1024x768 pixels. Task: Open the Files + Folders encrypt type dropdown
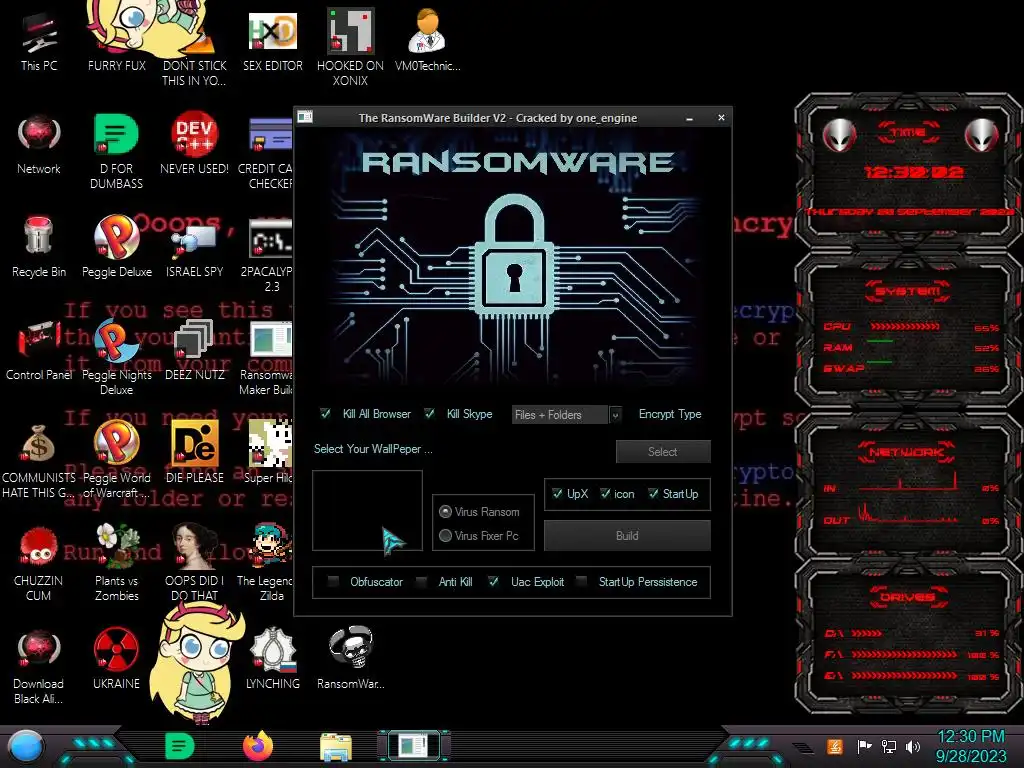click(566, 415)
